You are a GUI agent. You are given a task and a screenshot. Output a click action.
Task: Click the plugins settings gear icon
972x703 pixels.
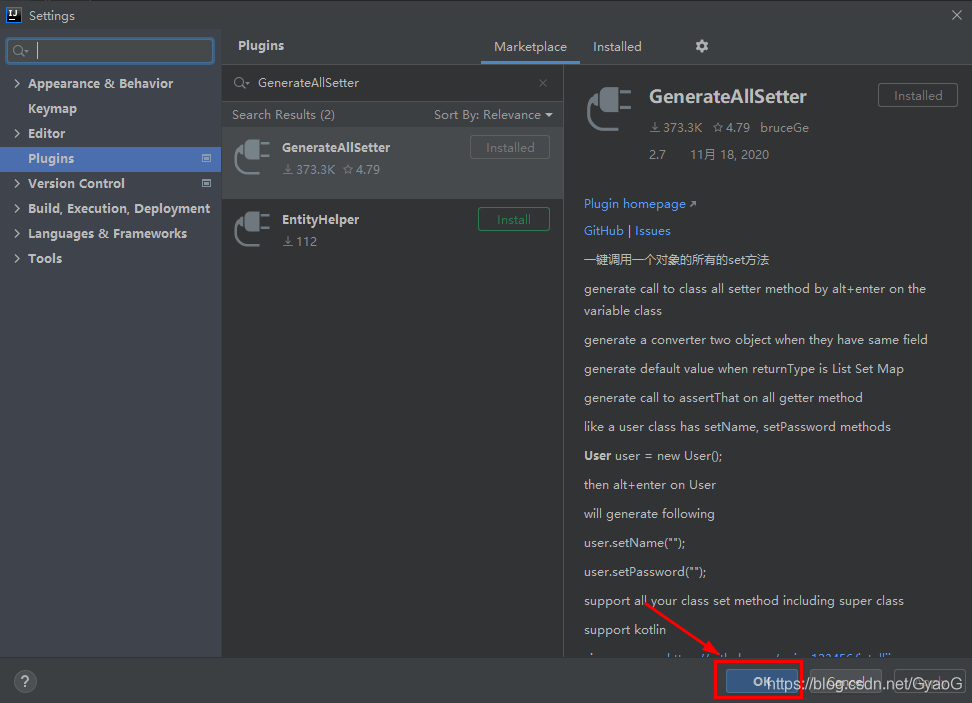click(701, 46)
